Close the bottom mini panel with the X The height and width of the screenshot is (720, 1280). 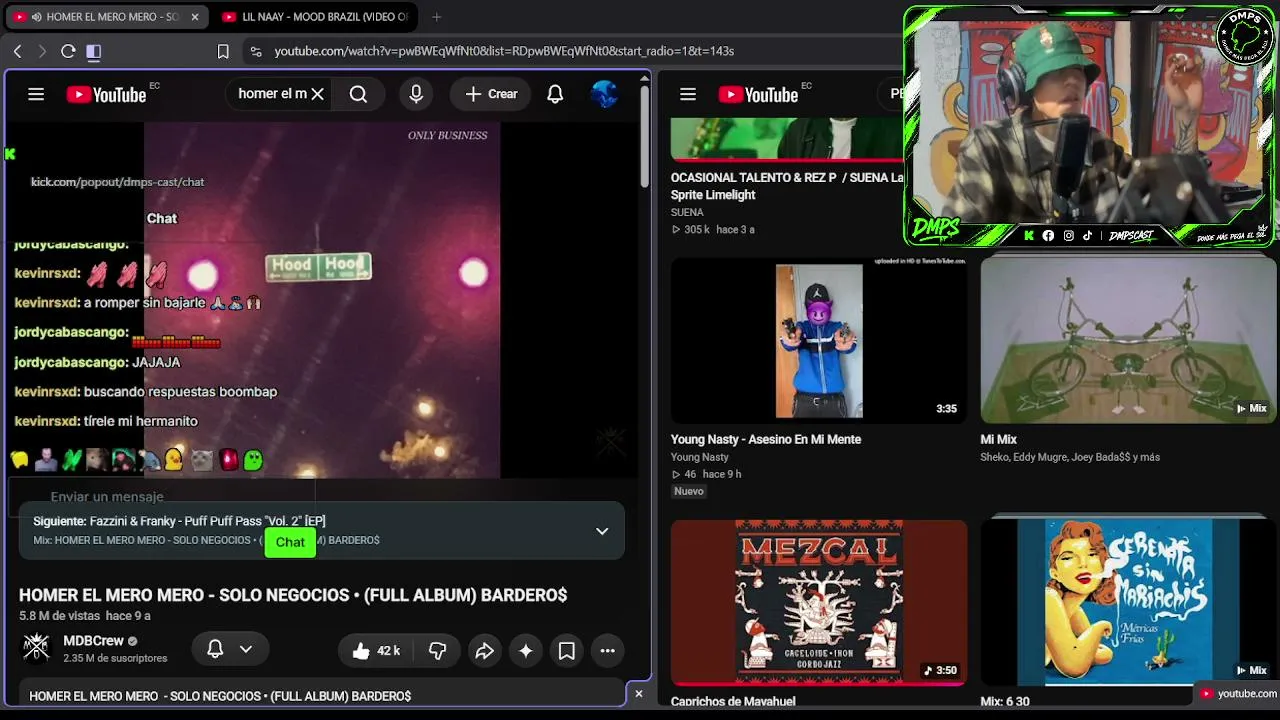point(639,693)
